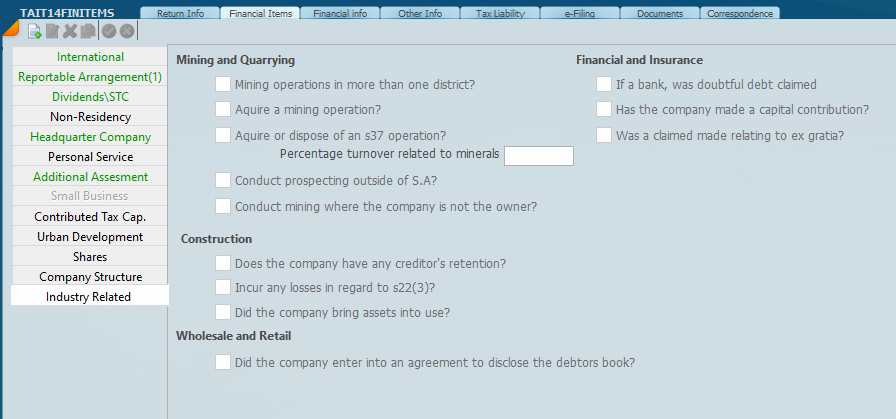Switch to the Return Info tab
Image resolution: width=896 pixels, height=419 pixels.
pyautogui.click(x=181, y=14)
